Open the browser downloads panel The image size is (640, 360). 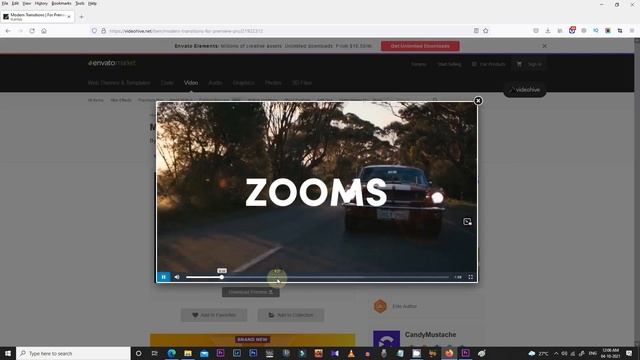pyautogui.click(x=548, y=31)
